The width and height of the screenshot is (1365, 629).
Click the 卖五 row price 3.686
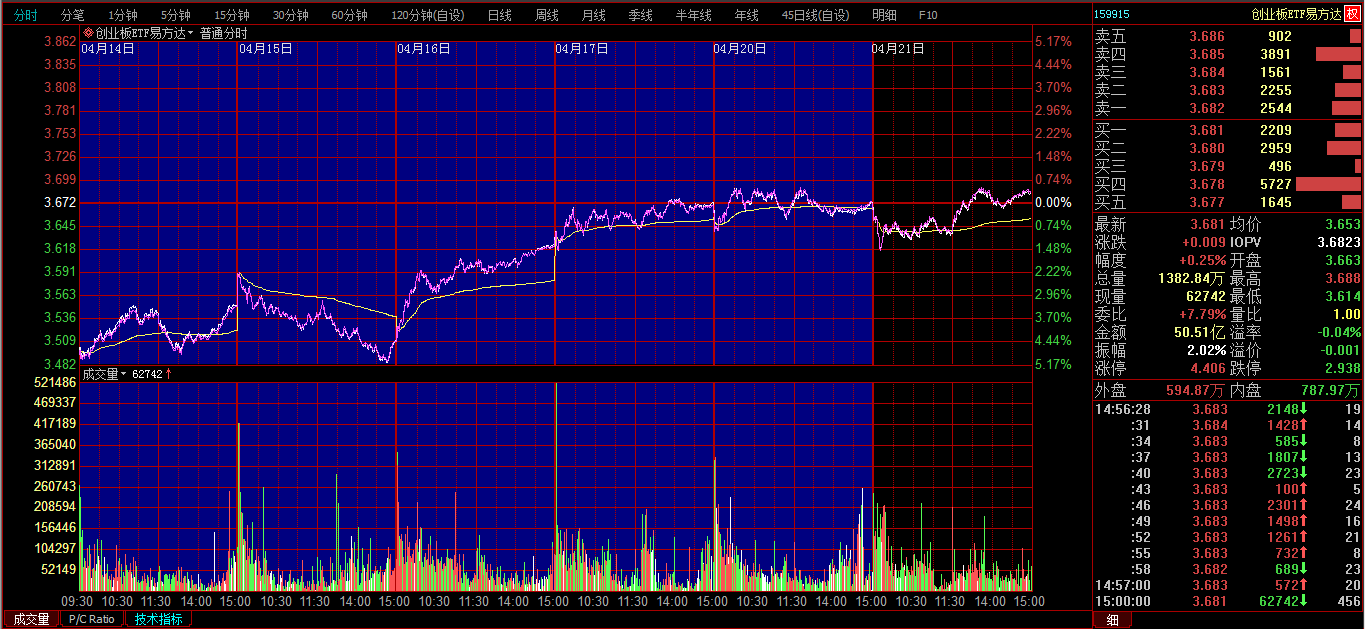[1206, 36]
